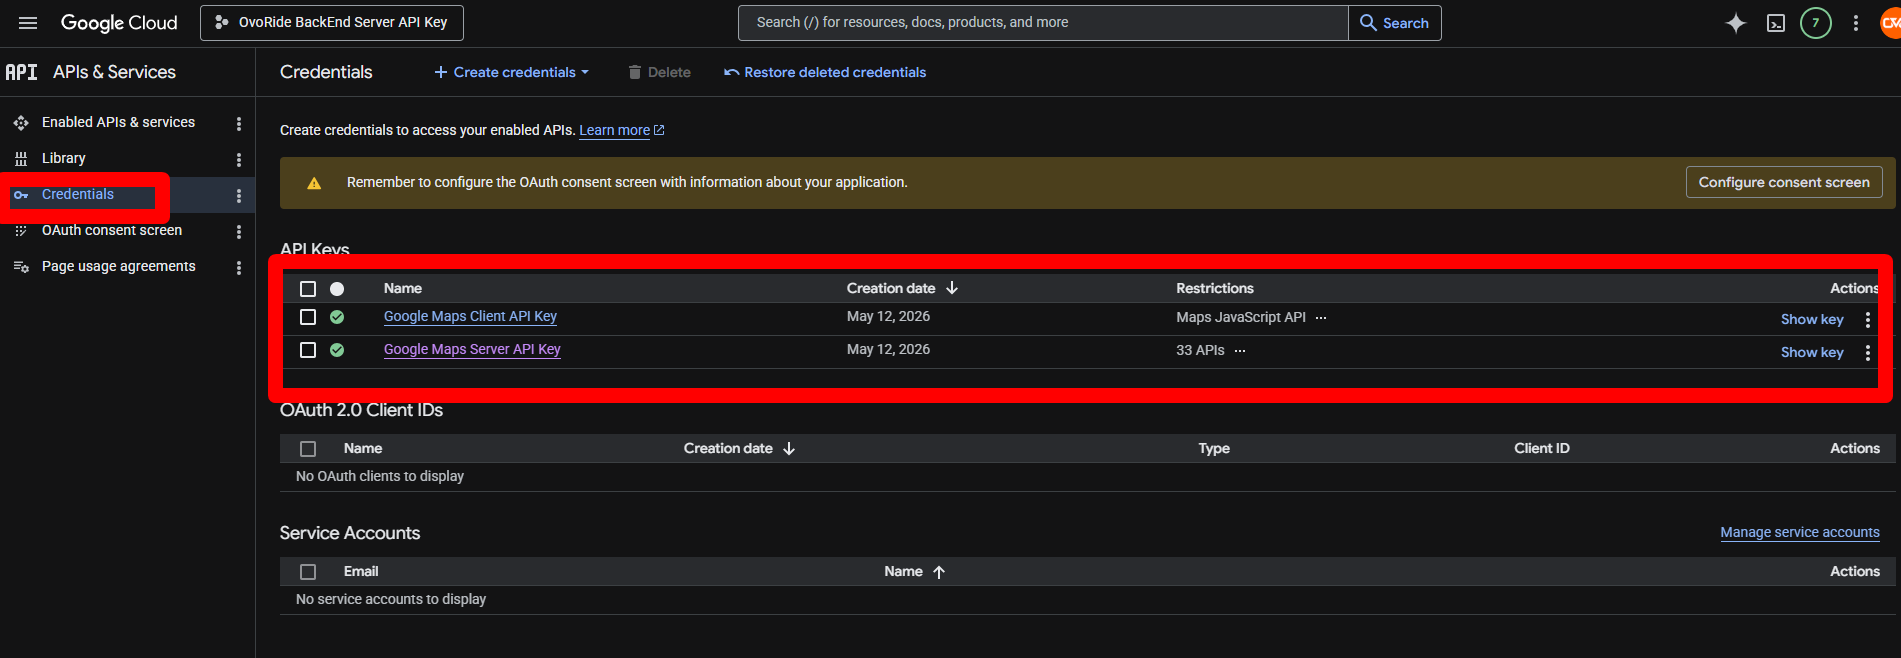The height and width of the screenshot is (658, 1901).
Task: Open more options for OAuth consent screen
Action: 238,232
